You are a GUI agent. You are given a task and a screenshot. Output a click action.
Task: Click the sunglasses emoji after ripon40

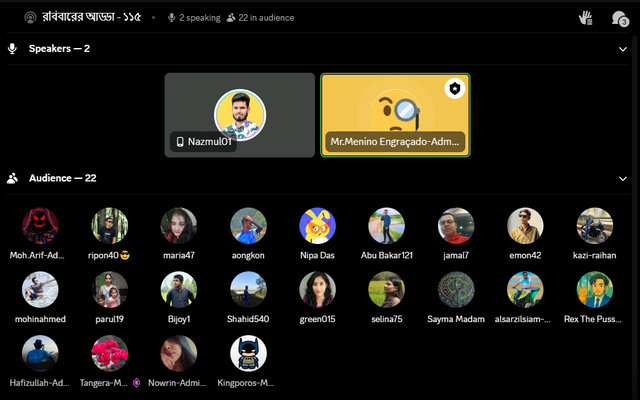125,256
